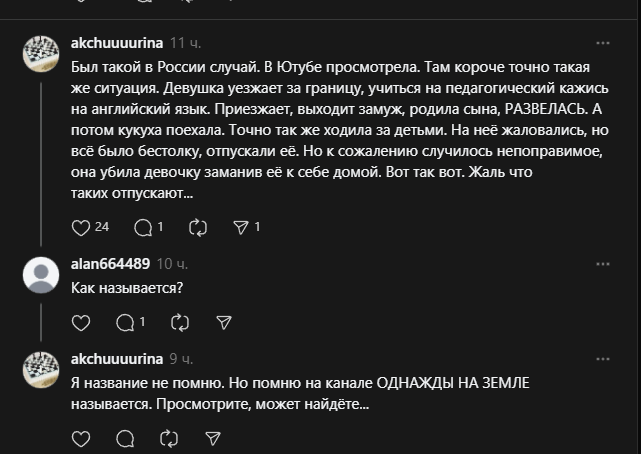
Task: Repost the last akchuuuurina reply
Action: [x=169, y=438]
